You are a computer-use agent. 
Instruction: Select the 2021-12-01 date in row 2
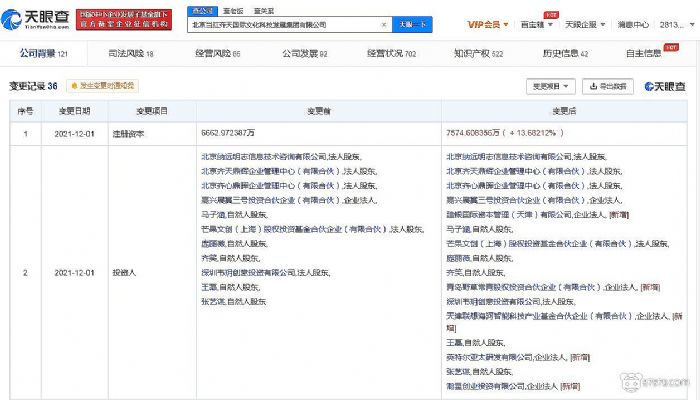(75, 272)
